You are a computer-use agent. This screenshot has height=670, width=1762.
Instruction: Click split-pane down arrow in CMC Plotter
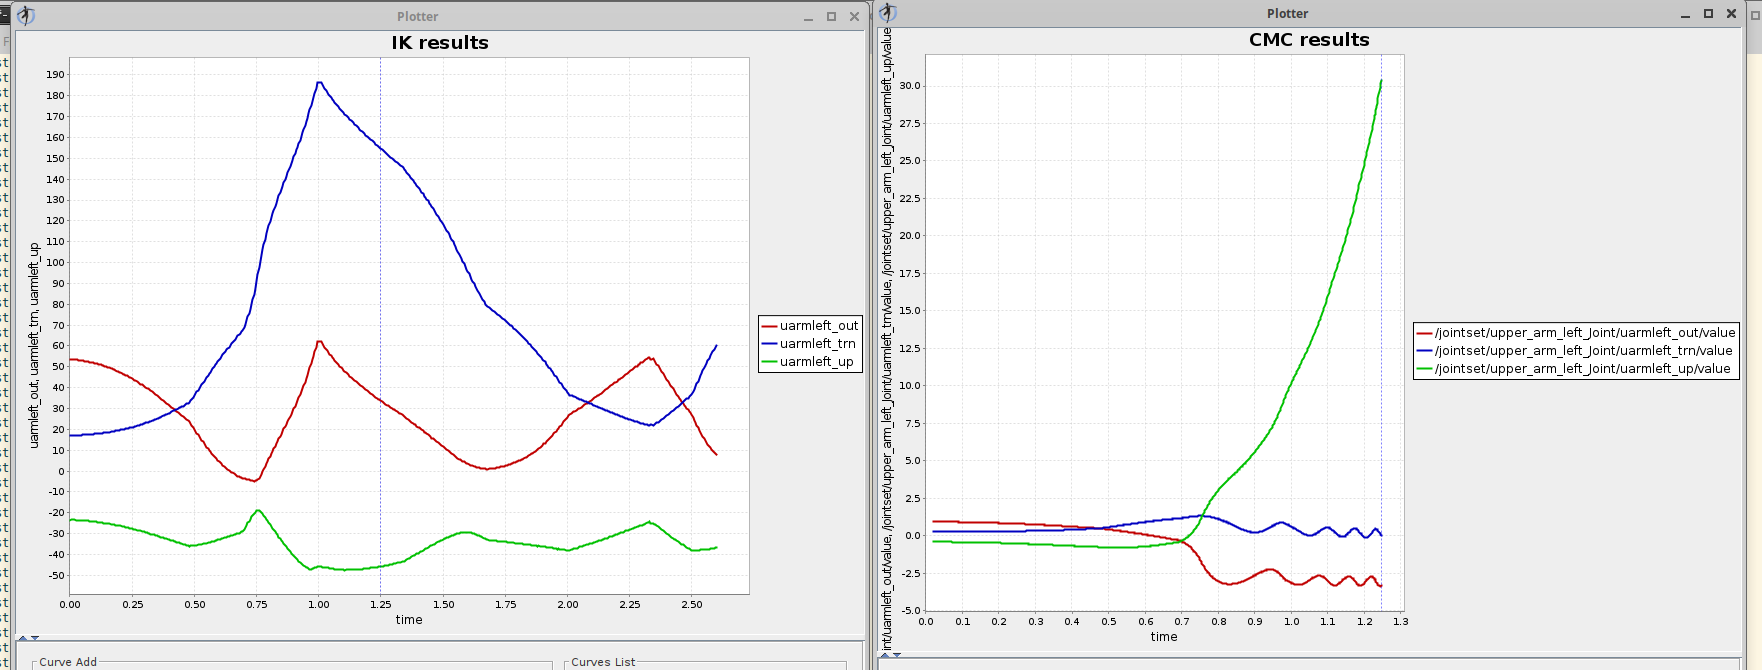897,654
